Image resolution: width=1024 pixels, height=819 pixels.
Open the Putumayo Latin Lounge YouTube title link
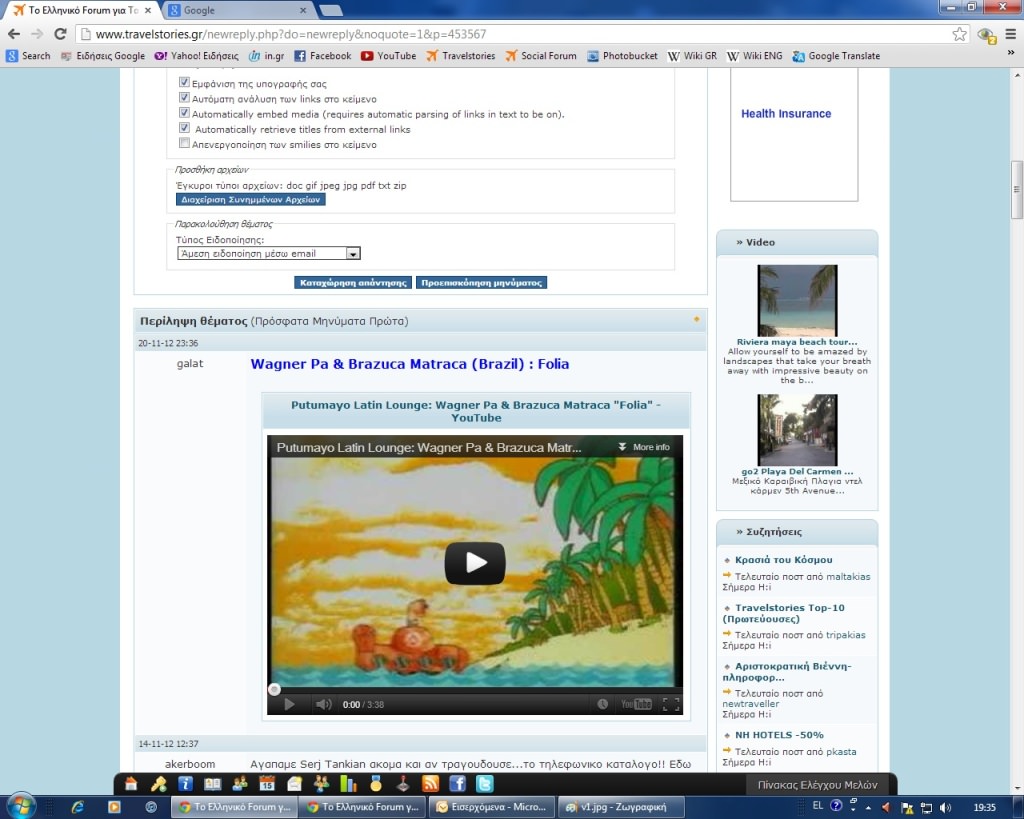click(x=476, y=411)
